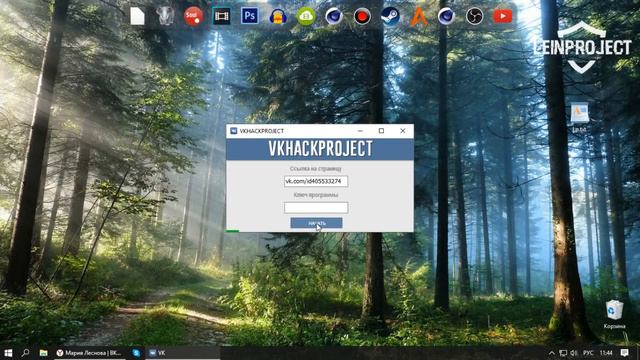Screen dimensions: 640x360
Task: Open the YouTube dock icon
Action: click(502, 16)
